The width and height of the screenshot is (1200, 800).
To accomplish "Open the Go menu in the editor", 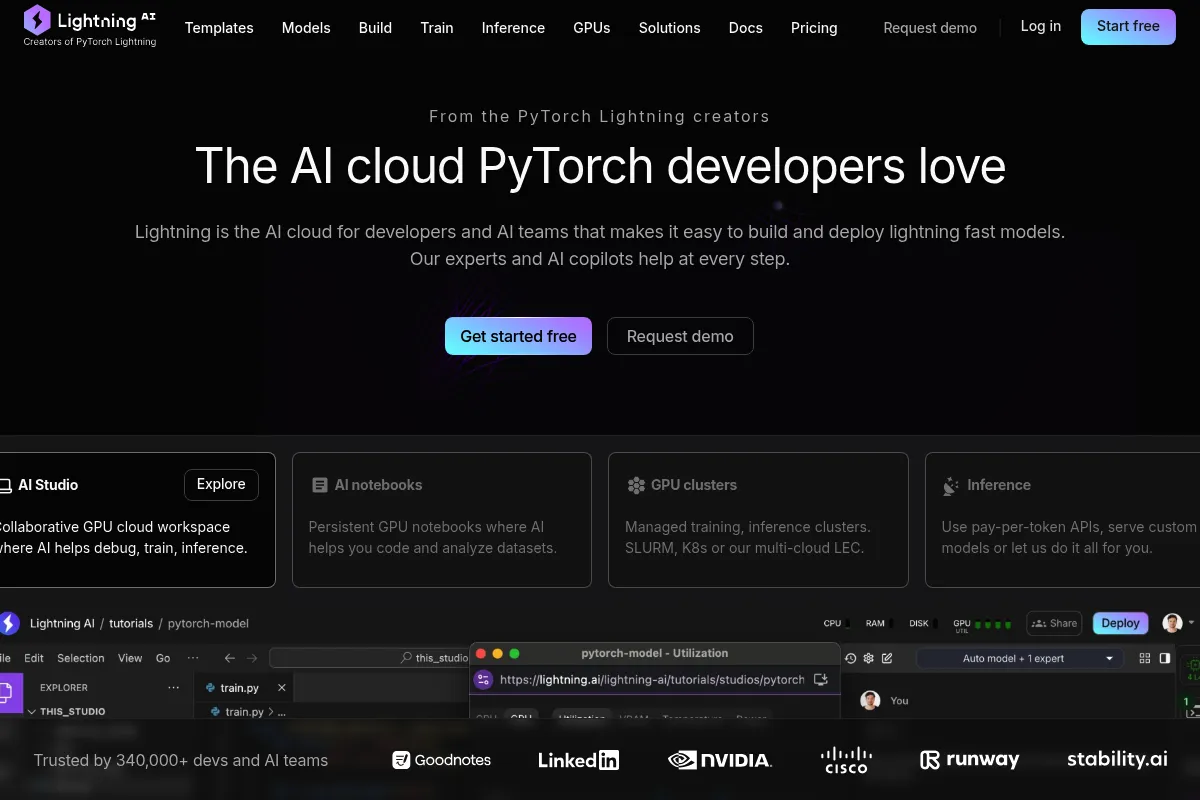I will click(163, 658).
